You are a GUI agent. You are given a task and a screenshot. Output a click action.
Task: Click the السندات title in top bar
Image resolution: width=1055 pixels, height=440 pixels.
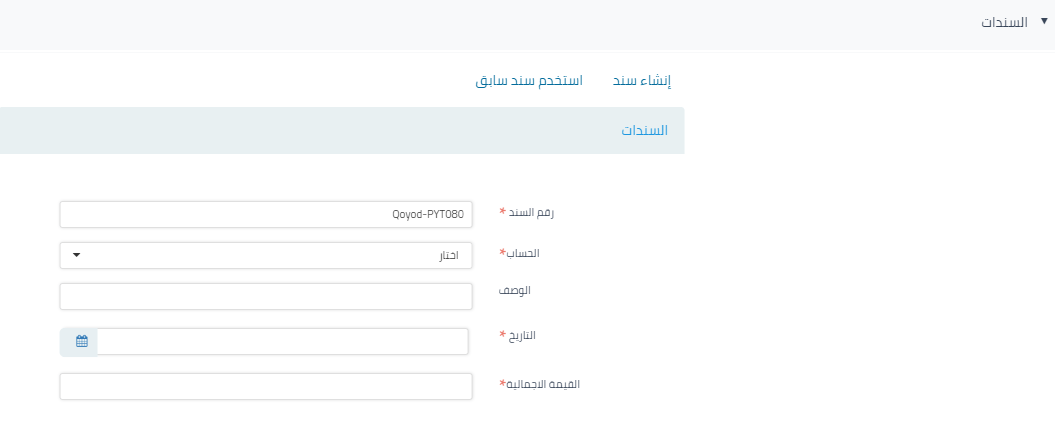tap(1005, 22)
